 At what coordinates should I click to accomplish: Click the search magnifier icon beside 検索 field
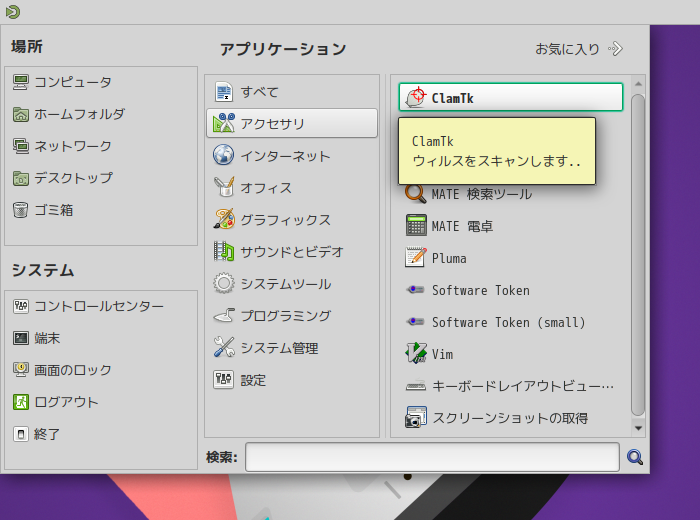coord(635,457)
